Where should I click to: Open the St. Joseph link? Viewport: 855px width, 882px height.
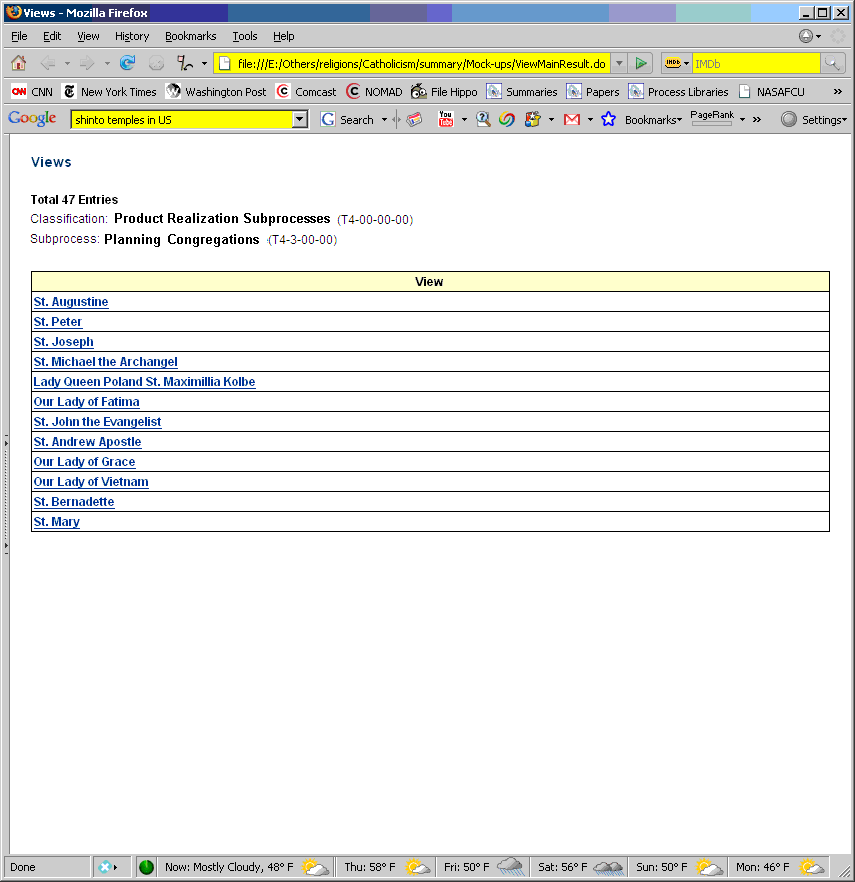(x=64, y=341)
